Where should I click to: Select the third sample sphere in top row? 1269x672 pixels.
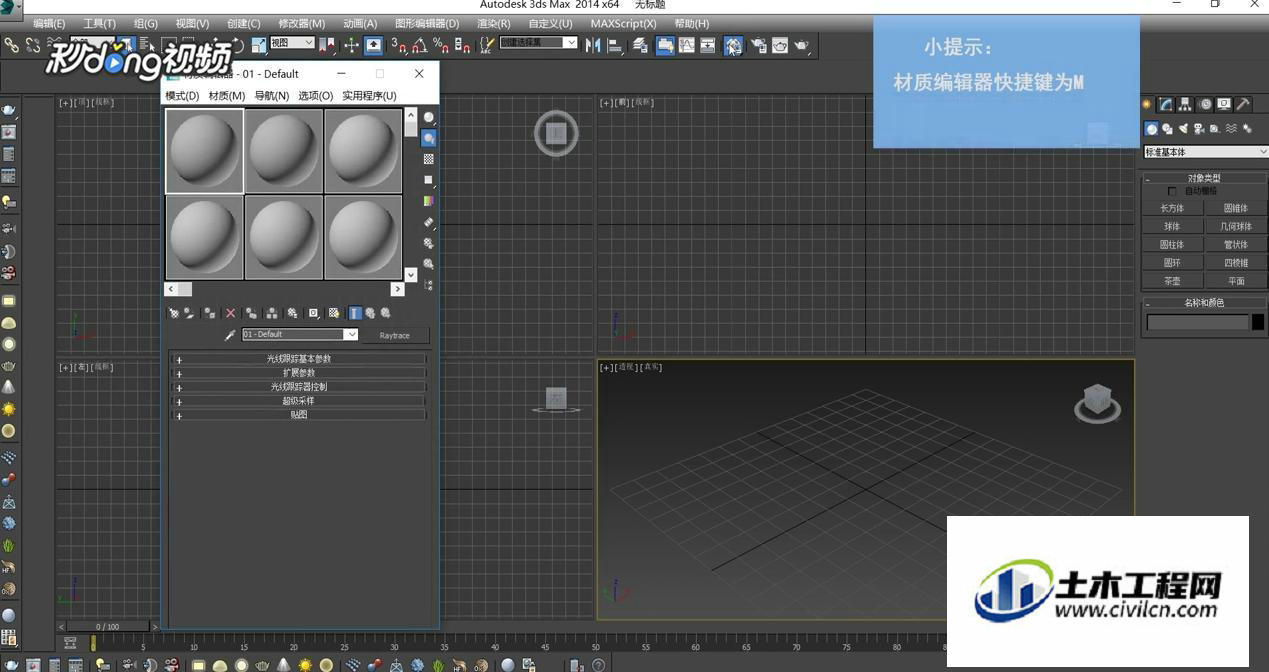(363, 151)
